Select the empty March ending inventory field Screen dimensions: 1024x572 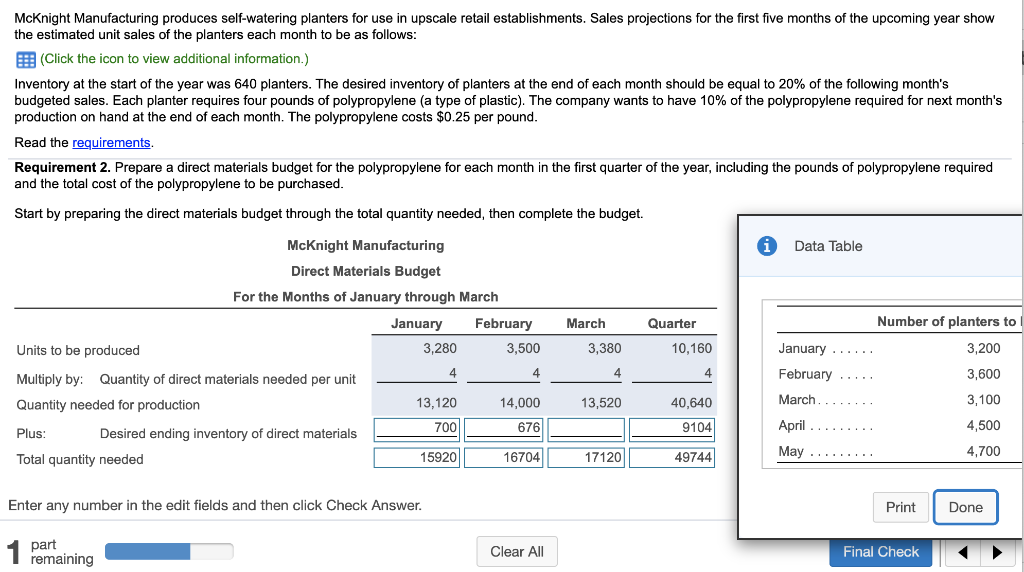click(x=586, y=429)
